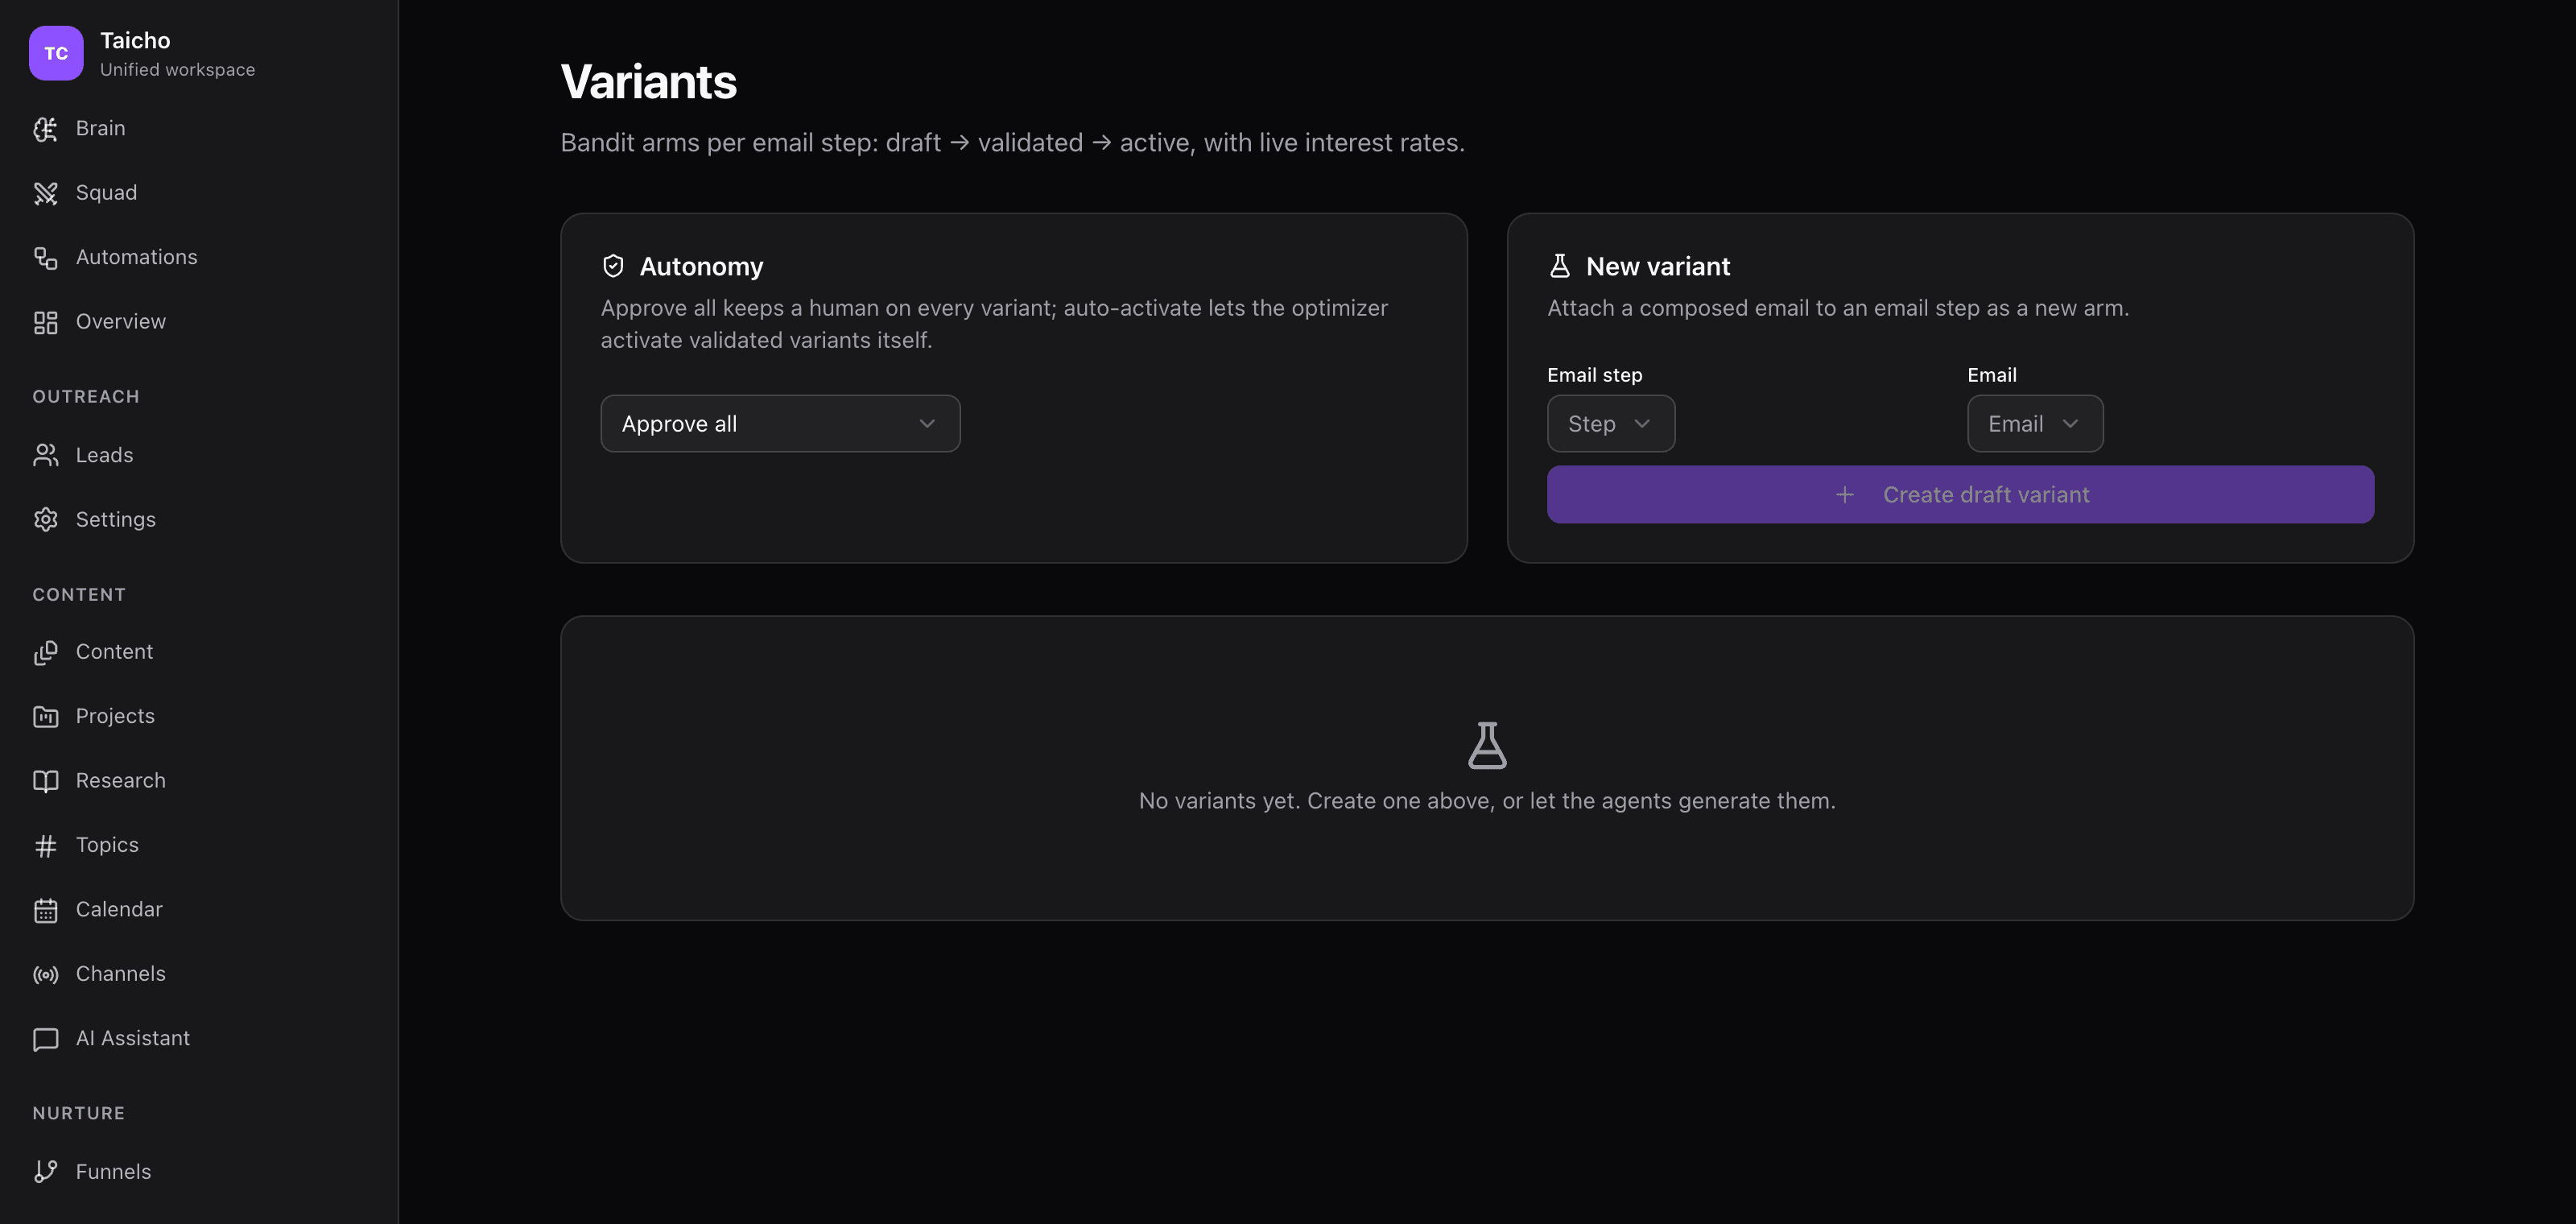This screenshot has height=1224, width=2576.
Task: Click the TC workspace avatar
Action: point(56,53)
